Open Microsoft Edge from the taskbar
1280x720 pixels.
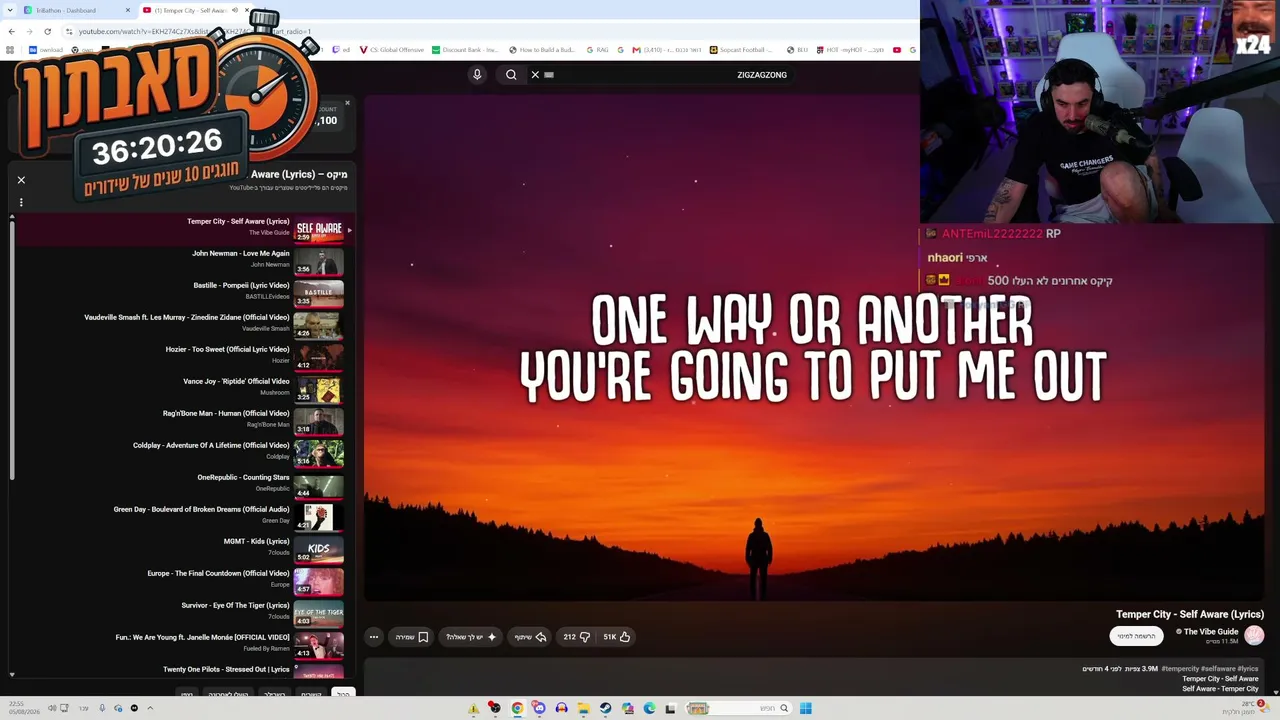click(649, 708)
